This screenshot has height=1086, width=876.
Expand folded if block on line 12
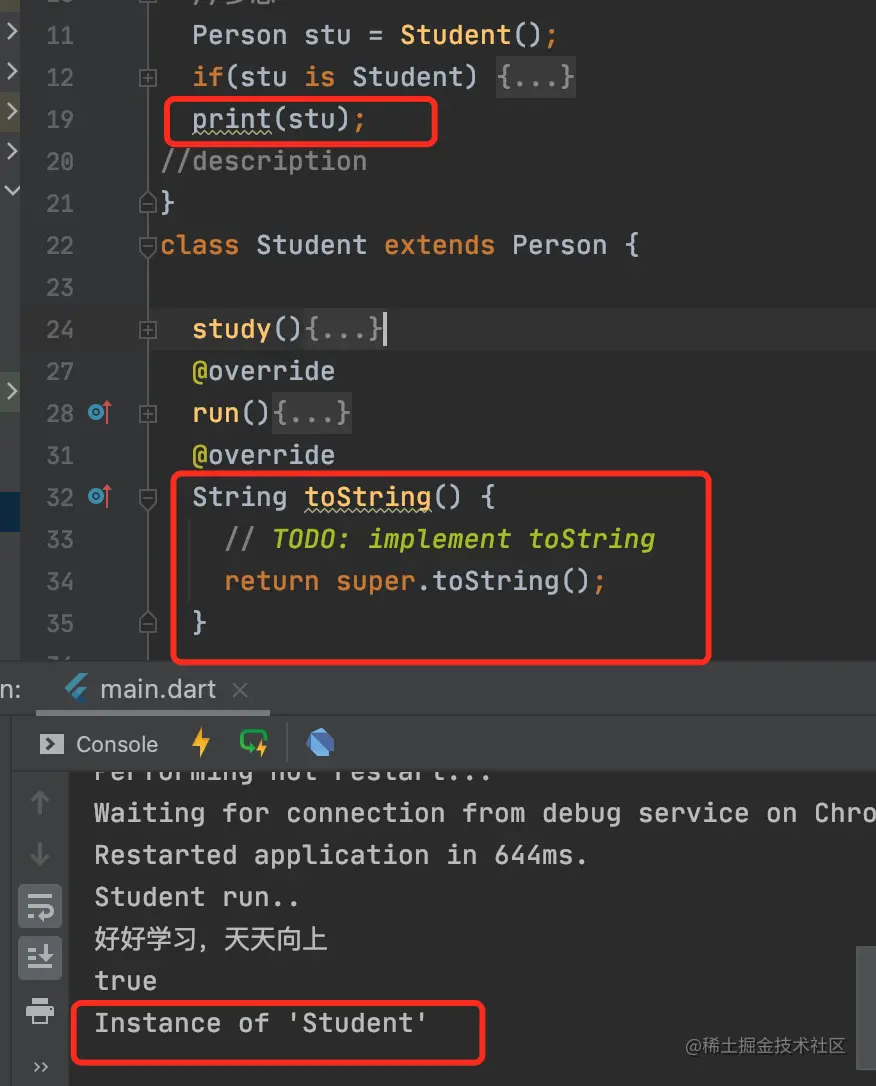pyautogui.click(x=148, y=78)
